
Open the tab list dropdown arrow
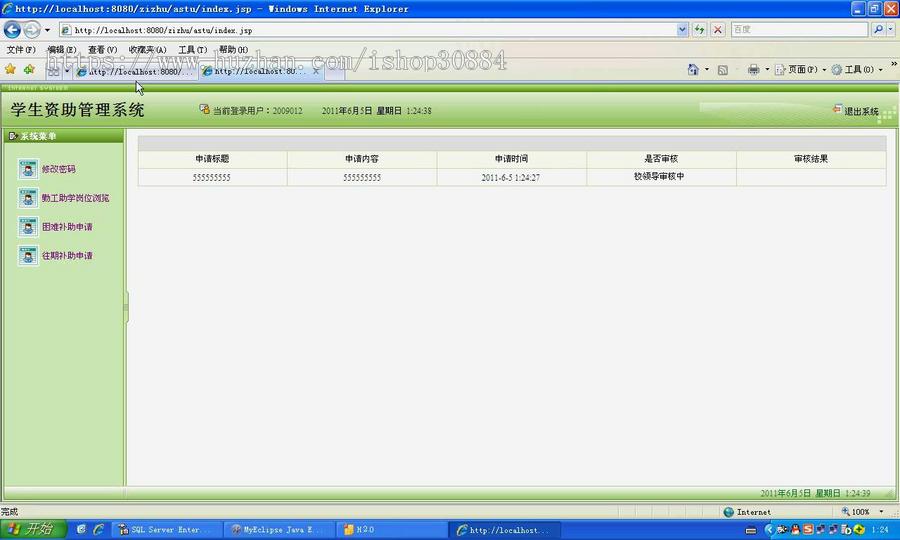tap(67, 72)
